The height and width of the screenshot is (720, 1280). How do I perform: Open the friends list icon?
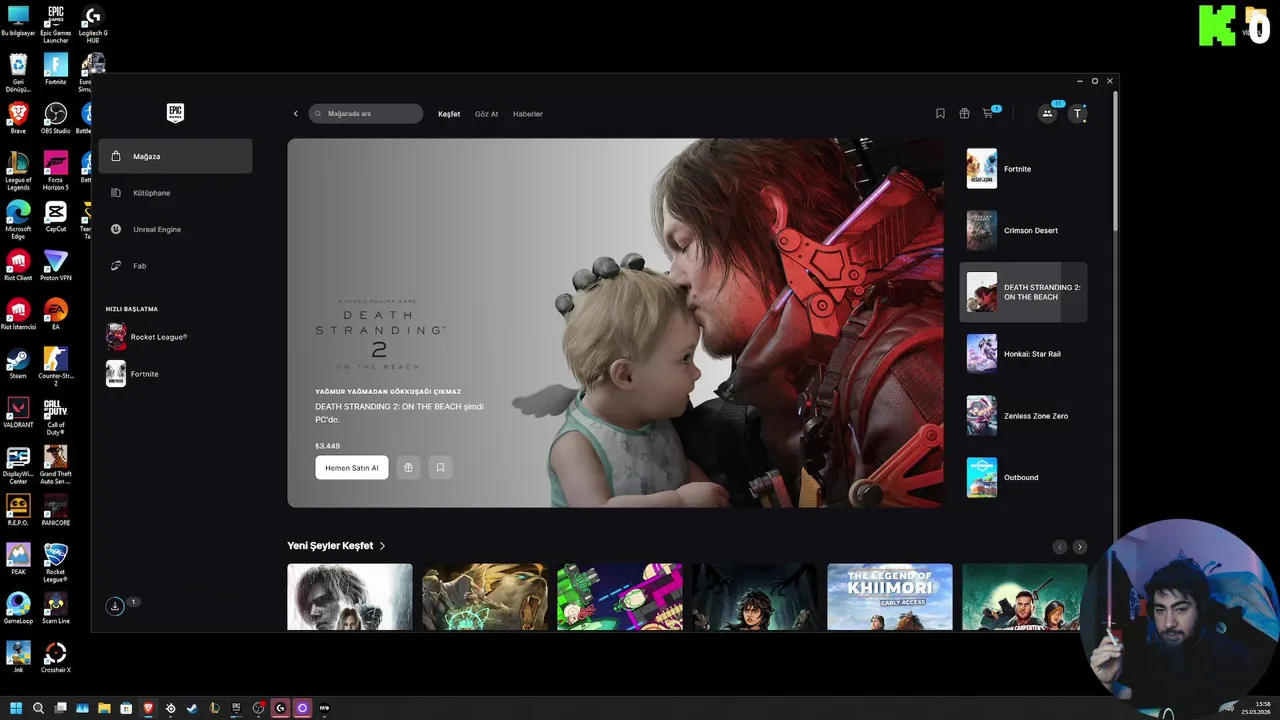(x=1047, y=114)
